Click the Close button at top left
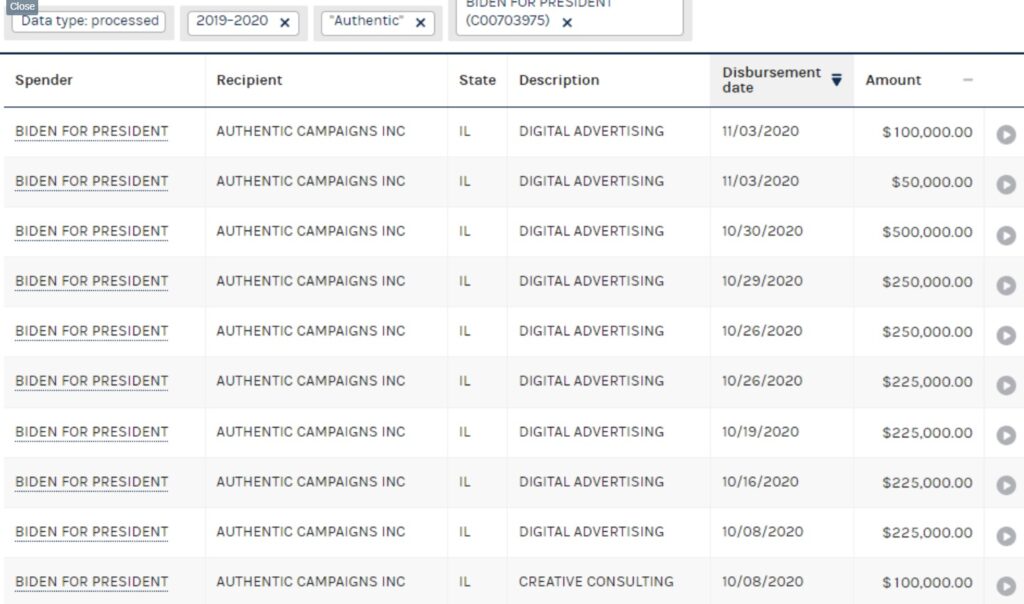The height and width of the screenshot is (604, 1024). (22, 6)
